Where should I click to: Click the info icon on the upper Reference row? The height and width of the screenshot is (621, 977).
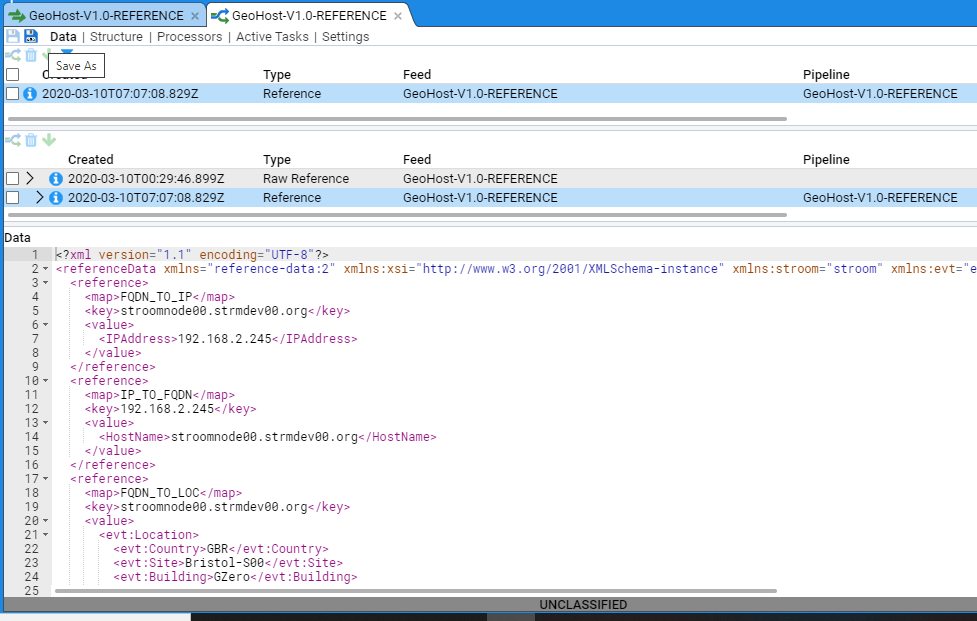coord(30,94)
